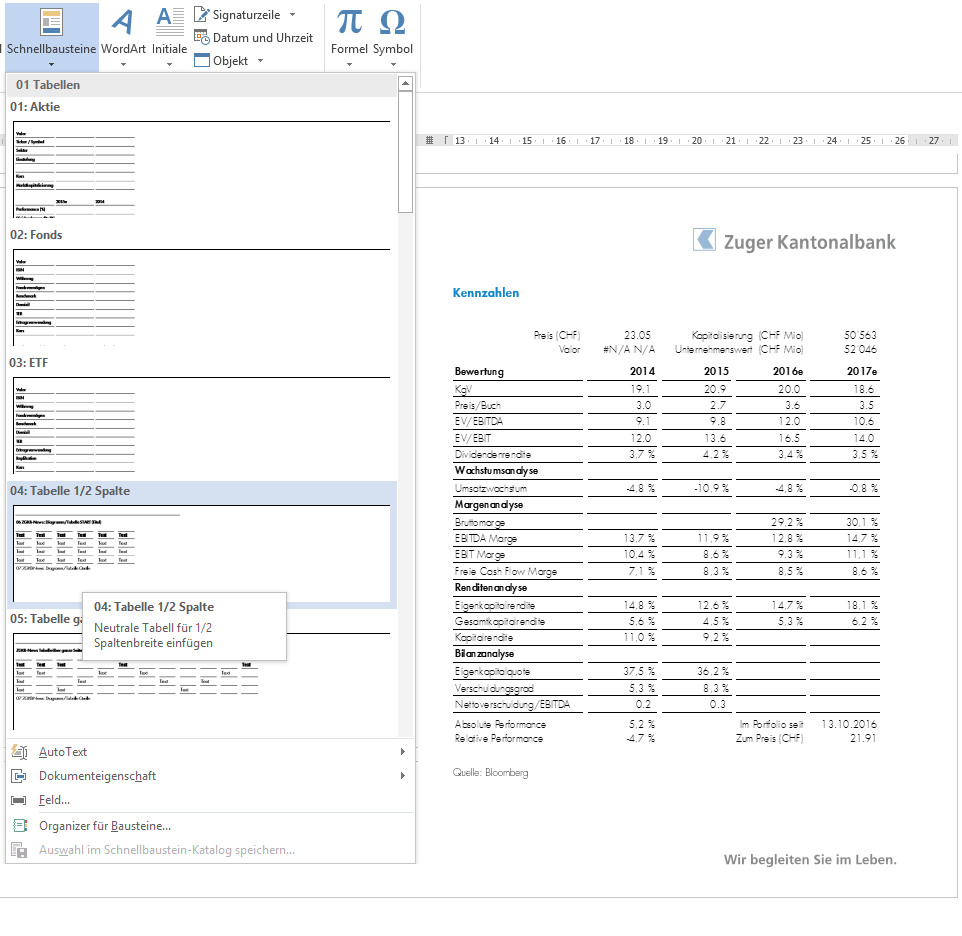This screenshot has height=936, width=962.
Task: Select the 2016e column header
Action: click(788, 371)
